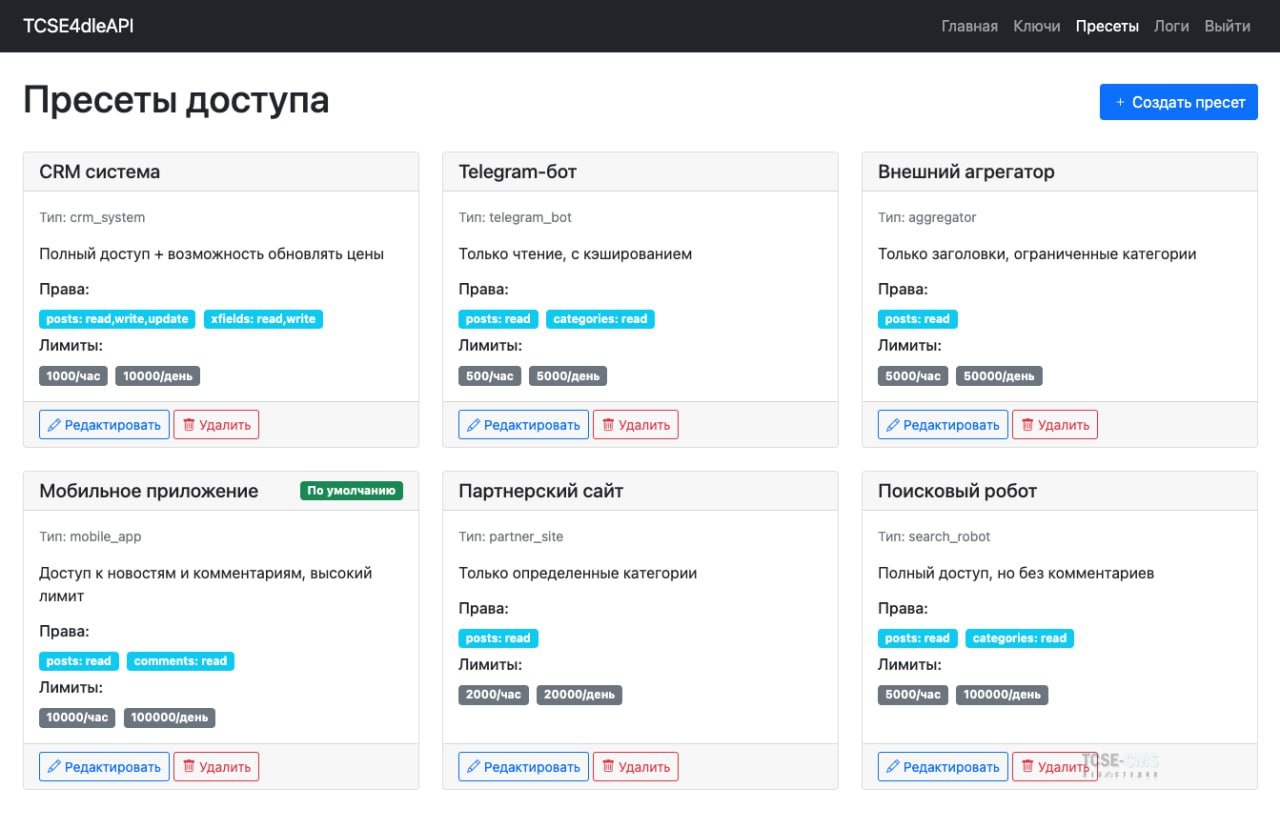Click pencil icon on CRM система card
This screenshot has height=829, width=1280.
tap(54, 425)
